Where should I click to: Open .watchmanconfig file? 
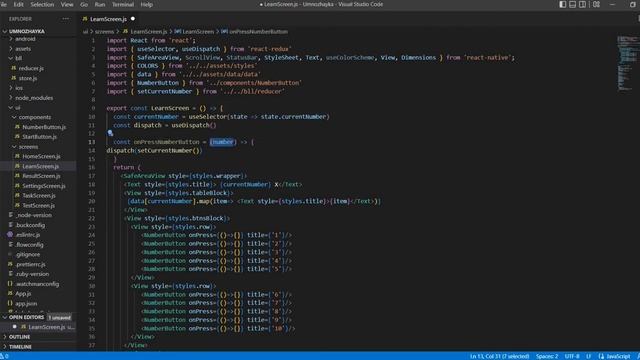coord(38,284)
